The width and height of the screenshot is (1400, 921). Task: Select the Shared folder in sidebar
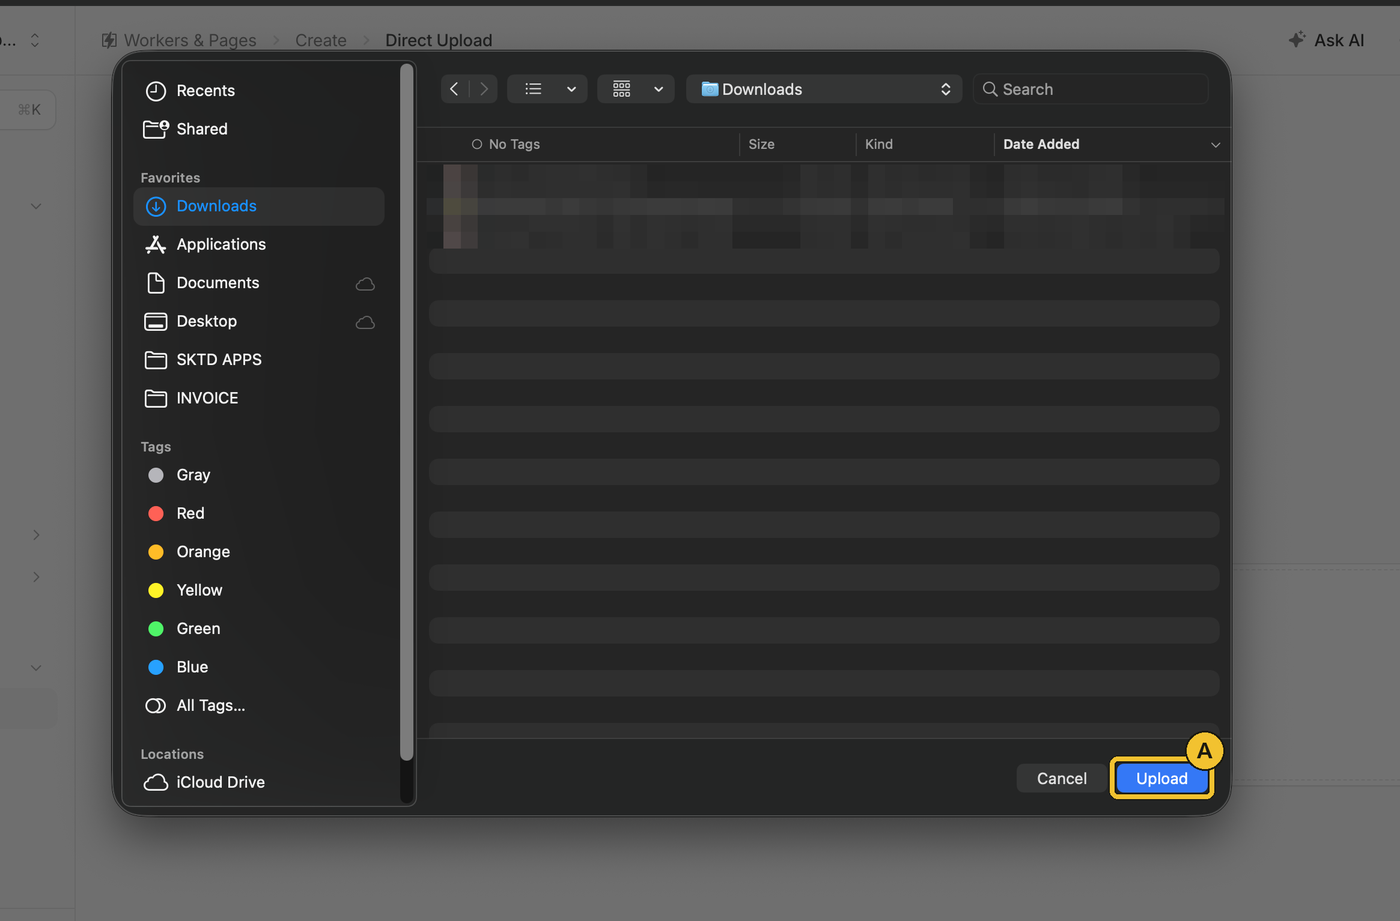click(x=259, y=129)
